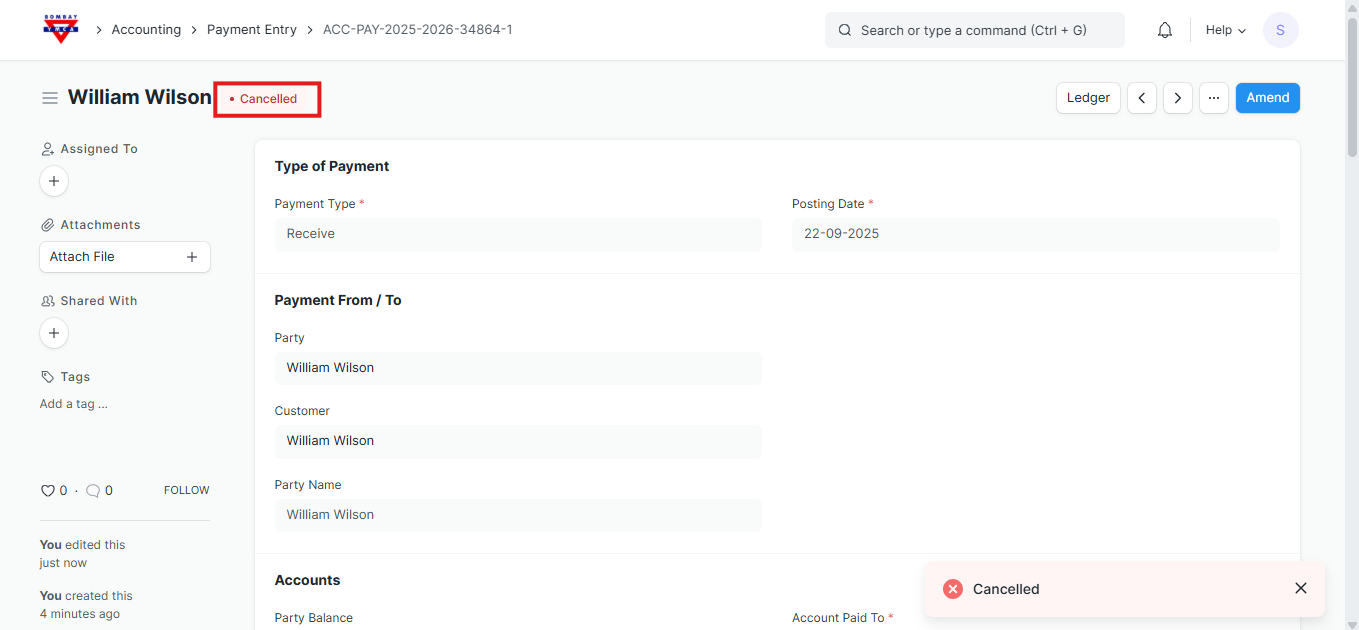Screen dimensions: 1359x630
Task: Navigate to Payment Entry breadcrumb
Action: pyautogui.click(x=252, y=30)
